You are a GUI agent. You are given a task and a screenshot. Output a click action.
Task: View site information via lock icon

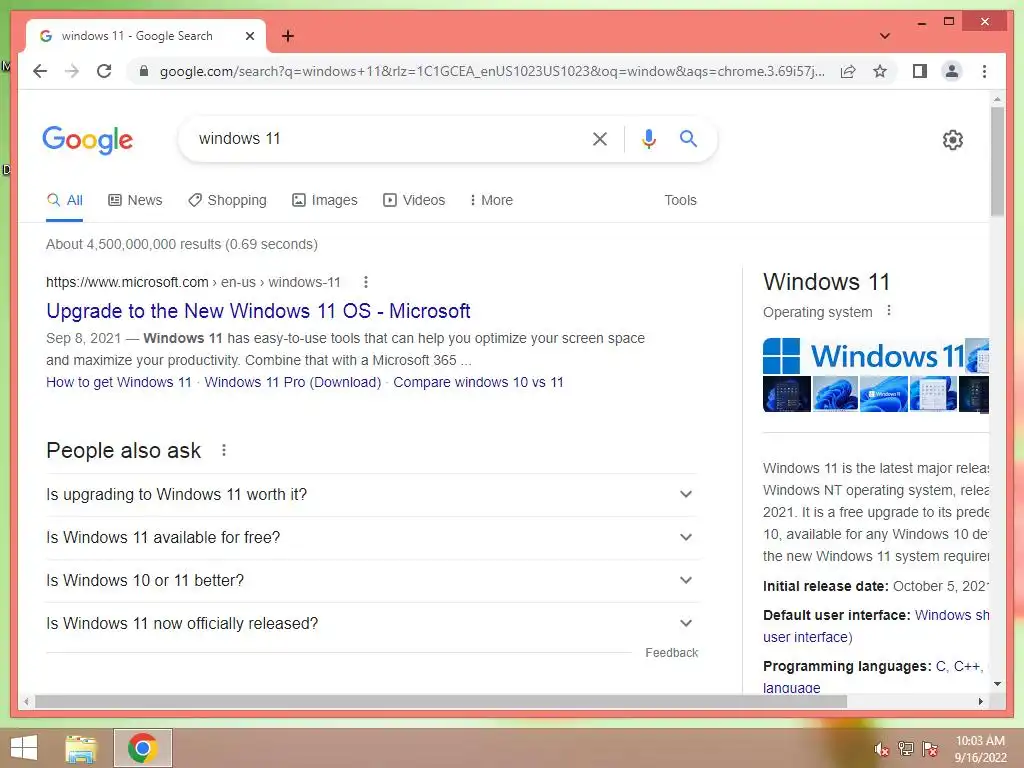click(x=144, y=71)
